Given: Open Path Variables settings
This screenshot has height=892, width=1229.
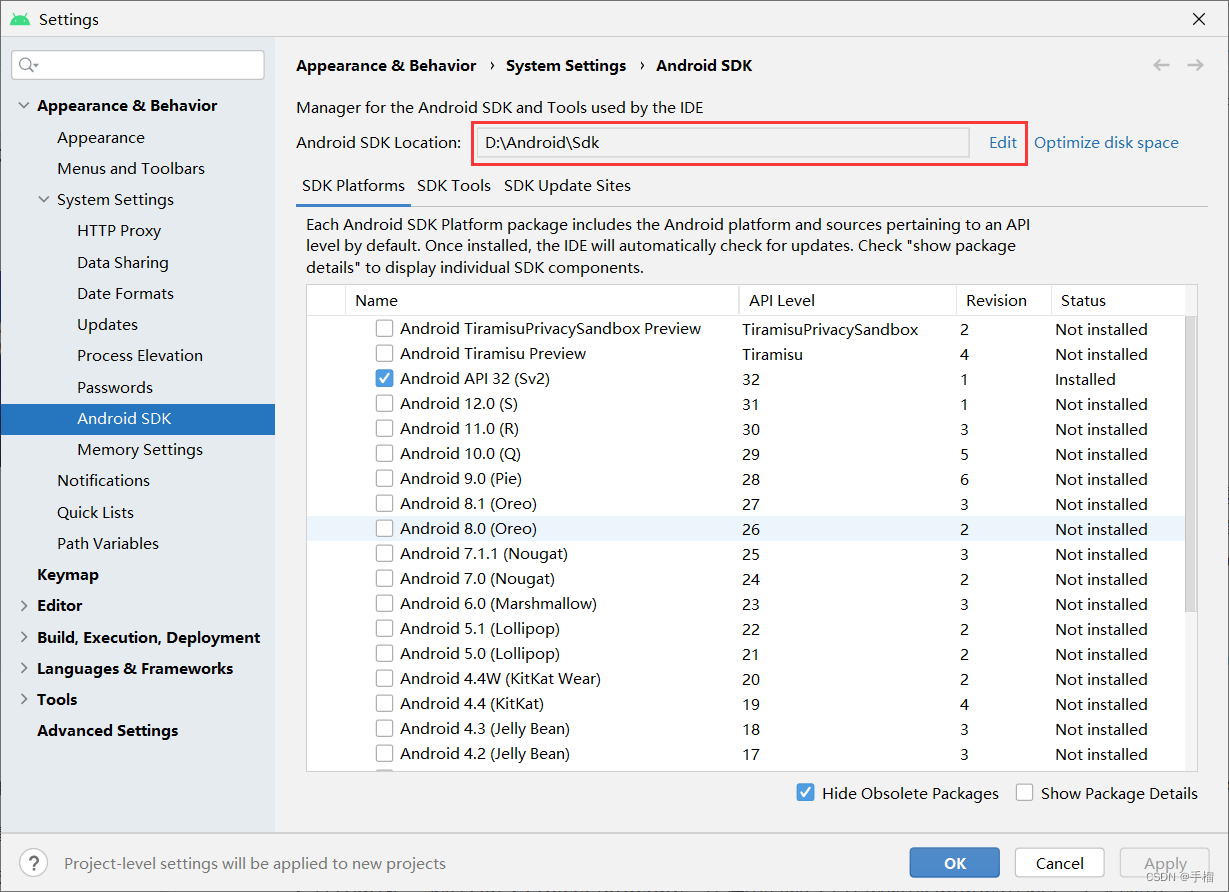Looking at the screenshot, I should (108, 544).
